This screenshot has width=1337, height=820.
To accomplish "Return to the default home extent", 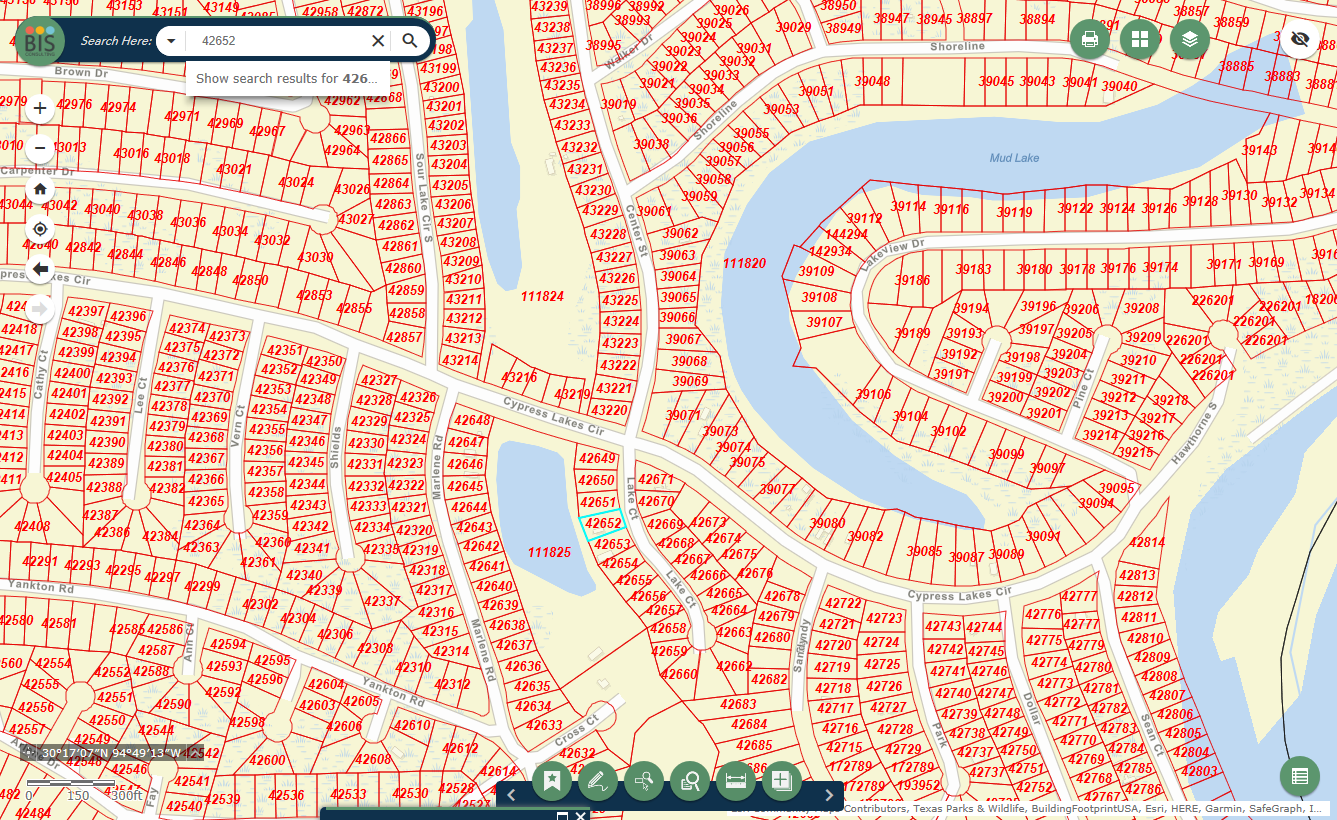I will click(40, 189).
